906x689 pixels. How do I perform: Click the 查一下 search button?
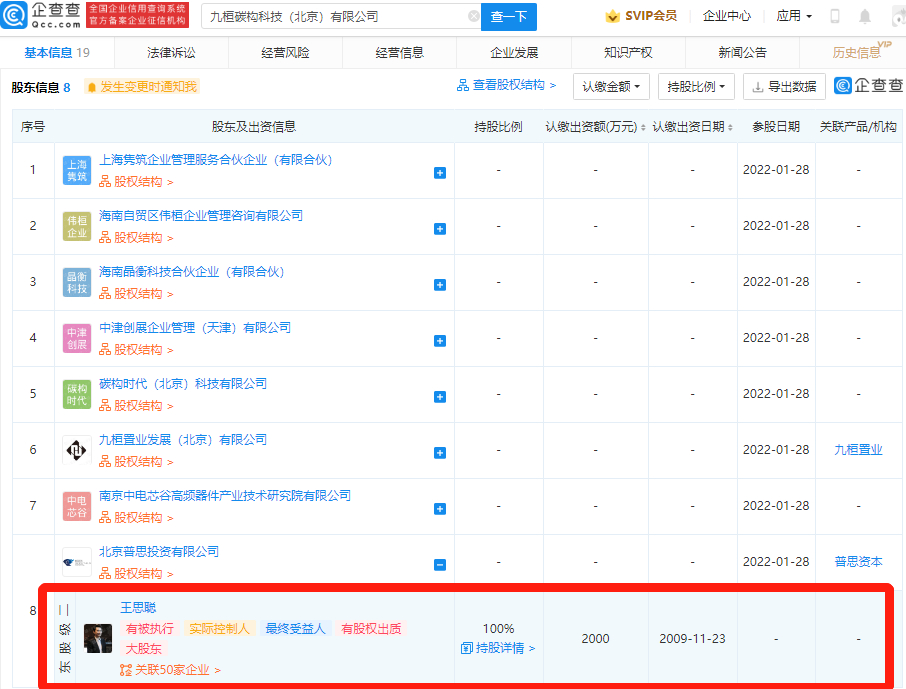(508, 17)
